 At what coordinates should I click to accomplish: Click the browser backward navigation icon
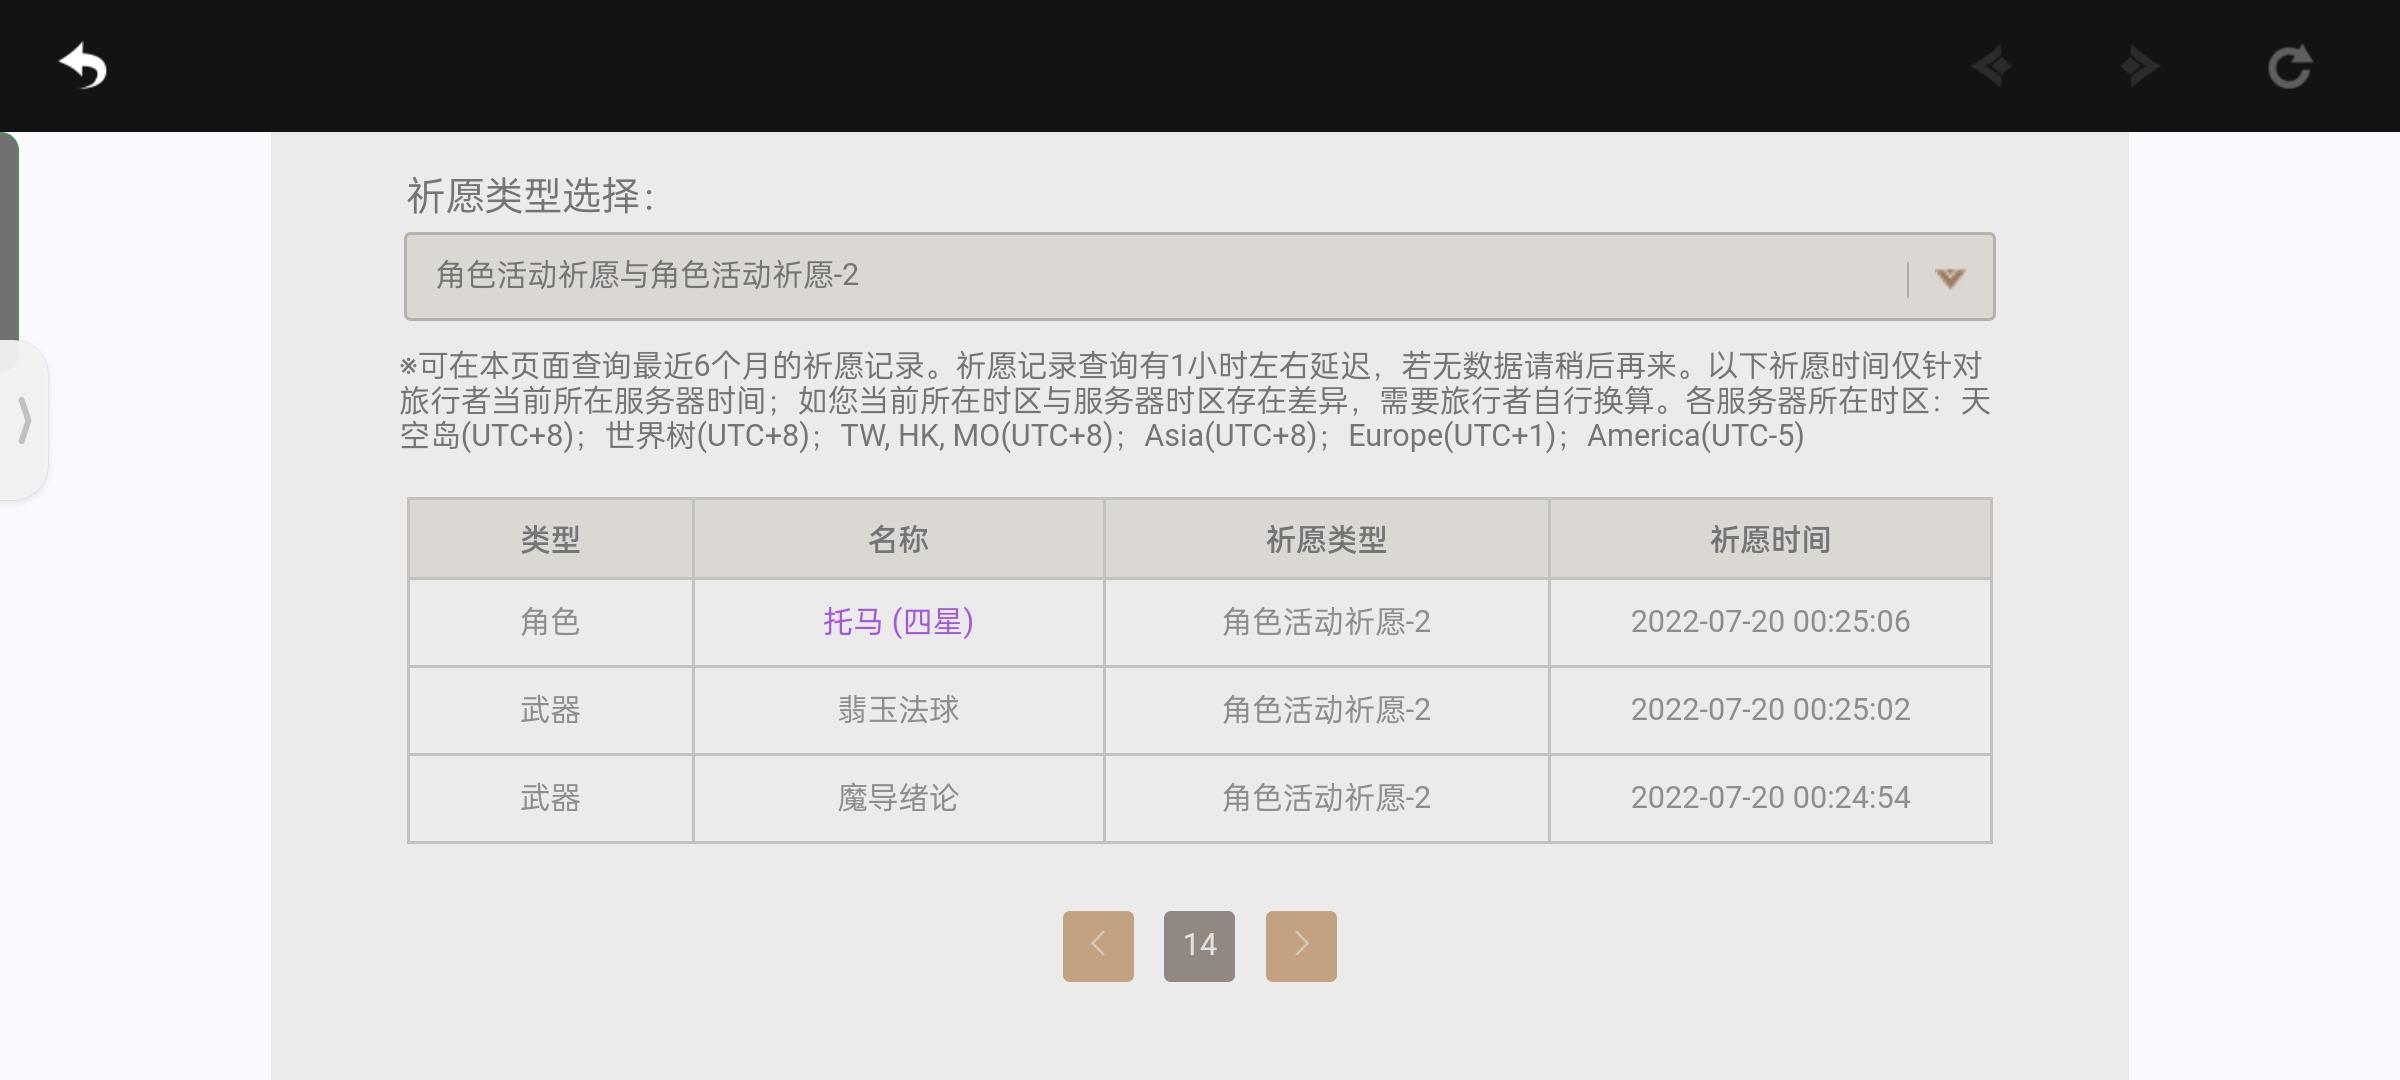tap(1992, 67)
